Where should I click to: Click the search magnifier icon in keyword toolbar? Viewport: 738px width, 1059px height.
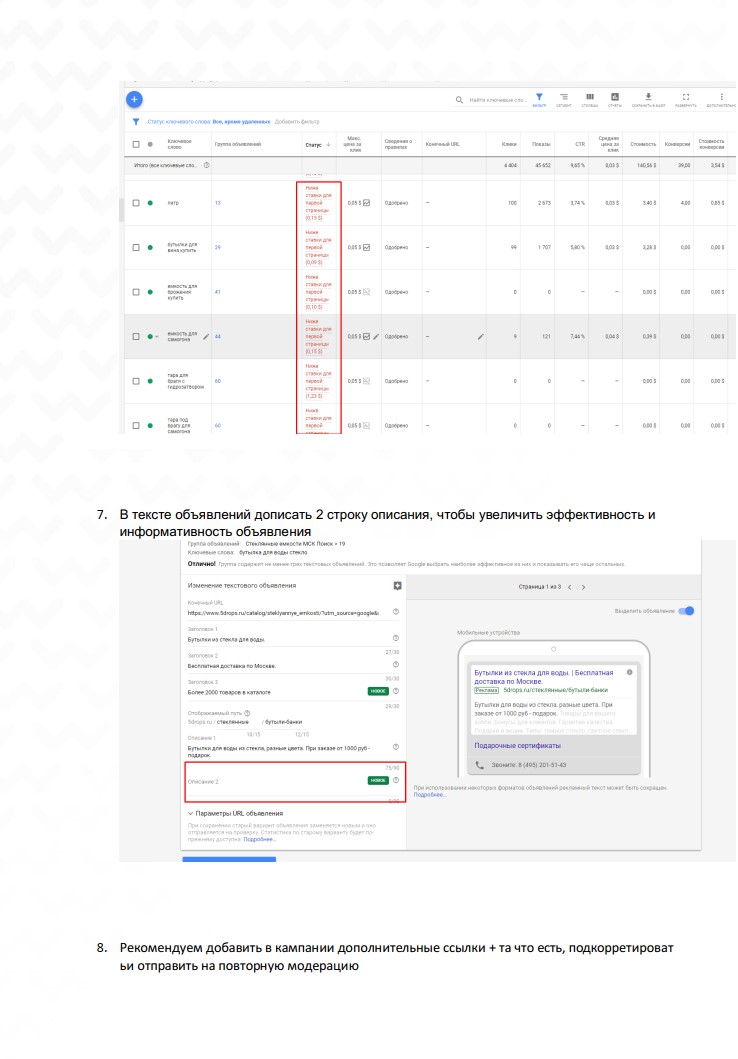point(459,100)
